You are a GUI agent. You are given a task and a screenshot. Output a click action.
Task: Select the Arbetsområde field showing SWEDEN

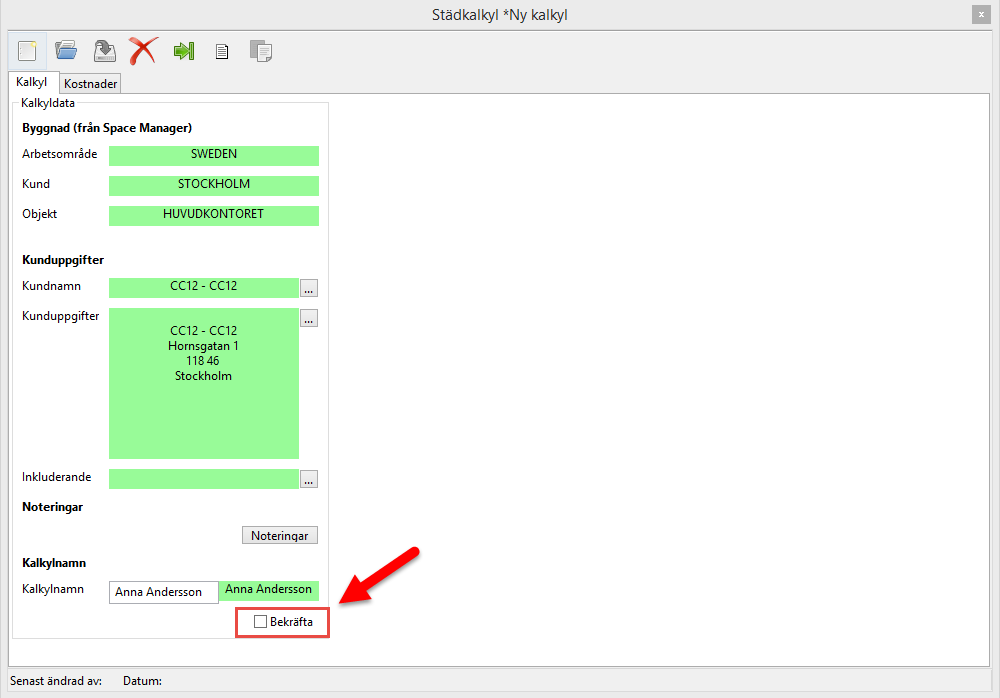(213, 155)
